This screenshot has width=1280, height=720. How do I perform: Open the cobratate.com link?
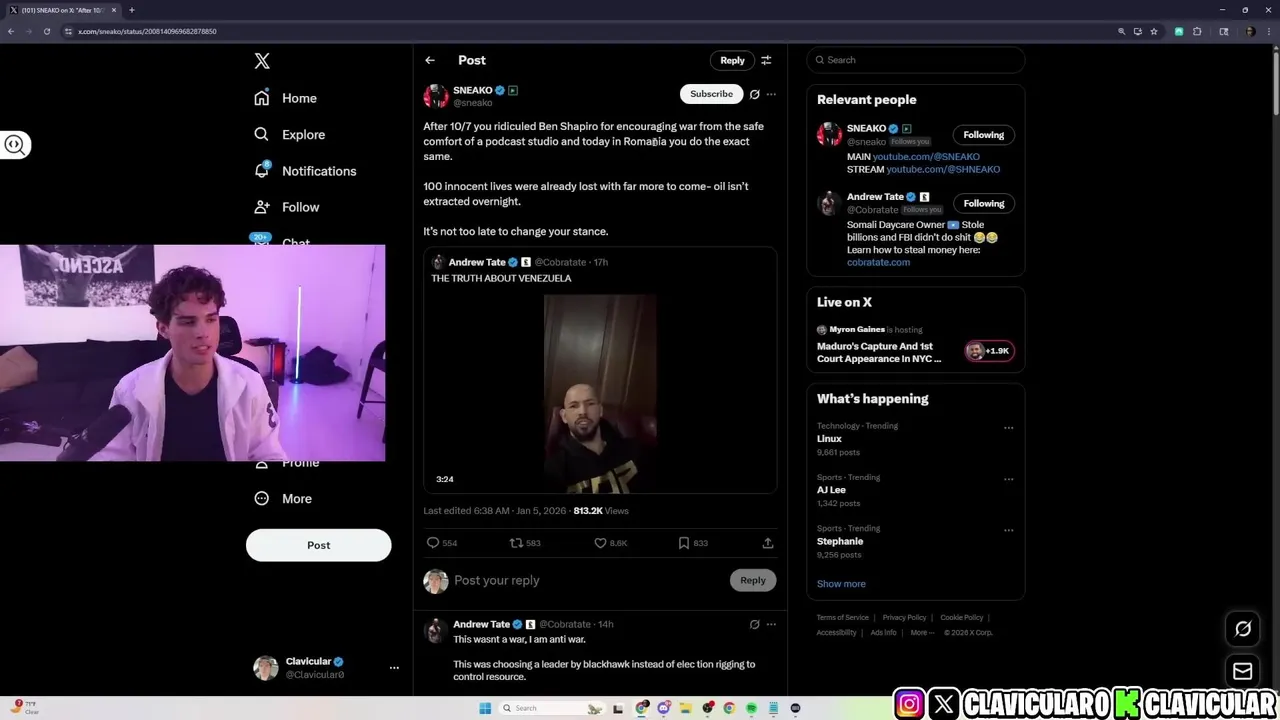(878, 262)
